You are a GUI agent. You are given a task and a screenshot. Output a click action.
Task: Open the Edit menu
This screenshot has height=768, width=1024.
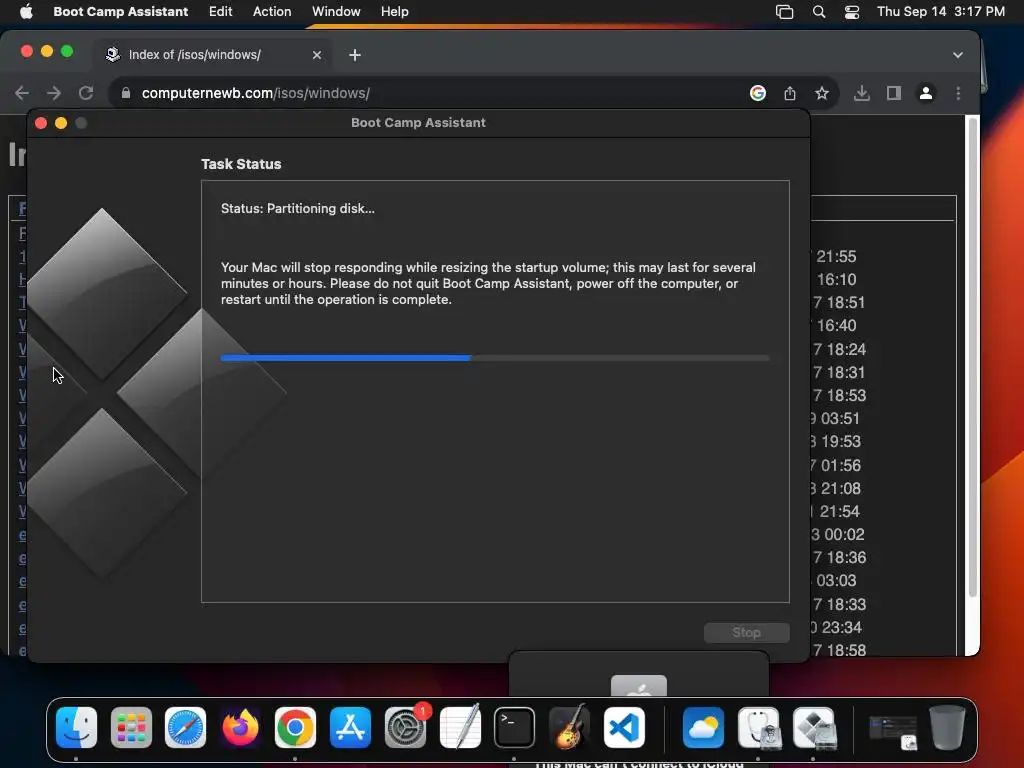click(x=220, y=11)
